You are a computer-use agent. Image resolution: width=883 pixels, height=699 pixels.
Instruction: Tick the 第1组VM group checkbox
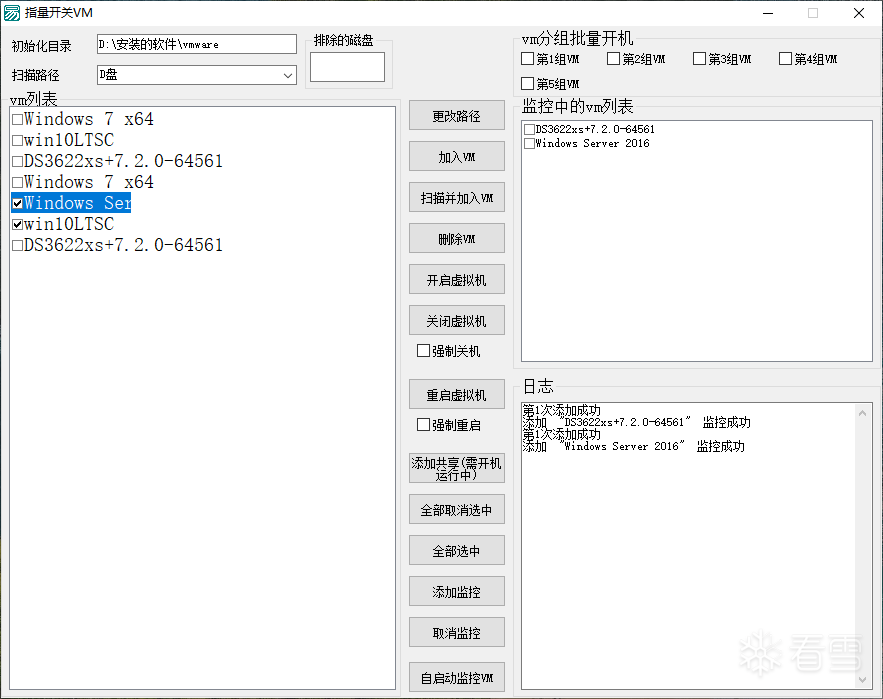pyautogui.click(x=528, y=59)
